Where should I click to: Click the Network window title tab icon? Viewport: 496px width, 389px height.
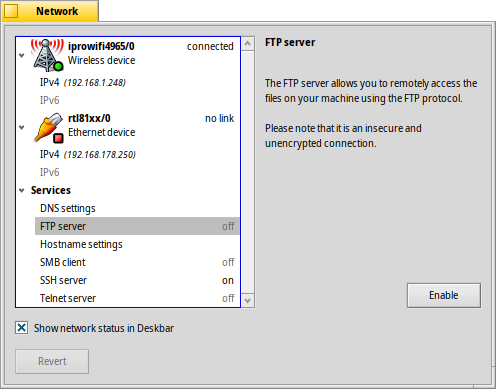[11, 11]
